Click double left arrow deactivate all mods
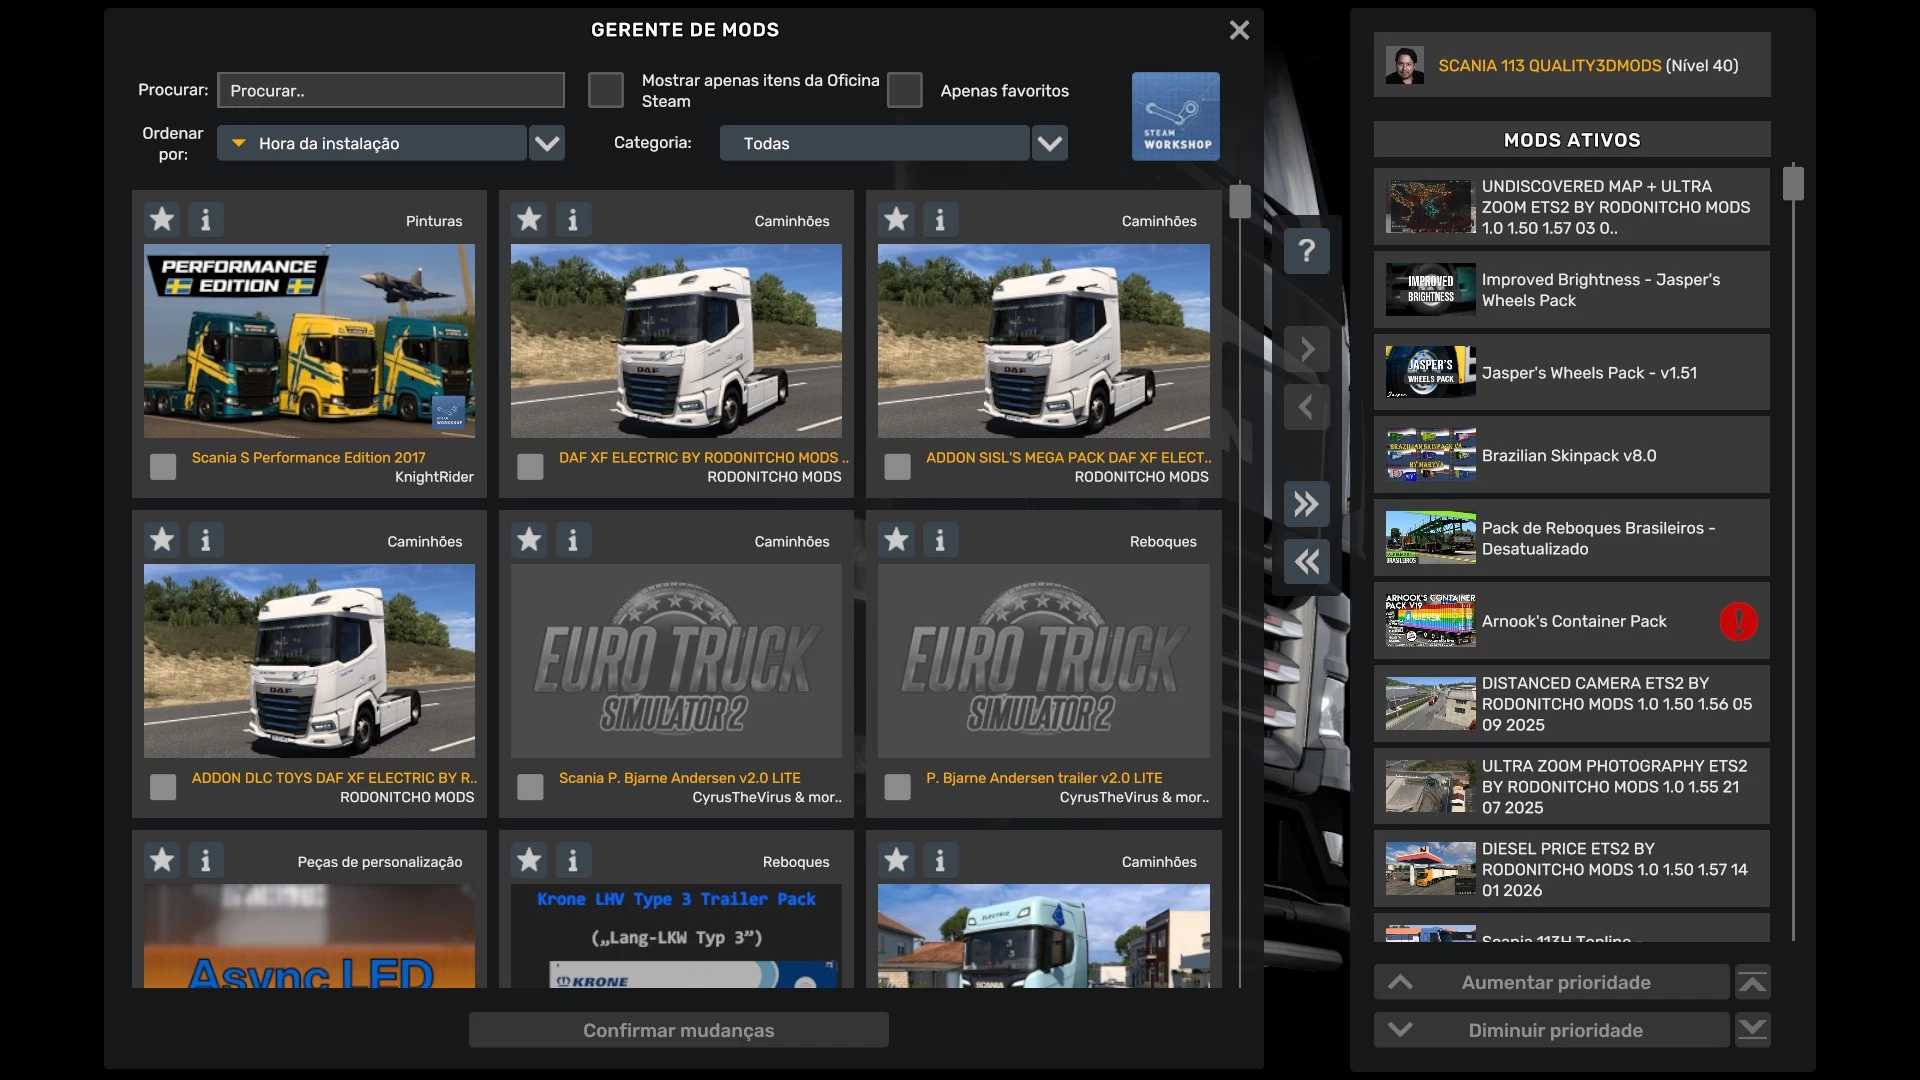Viewport: 1920px width, 1080px height. (1306, 562)
